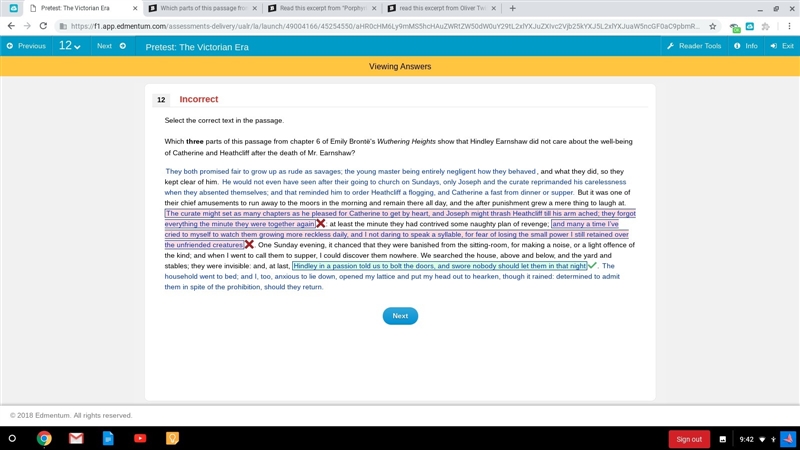Click the Reader Tools wrench icon
Image resolution: width=800 pixels, height=450 pixels.
670,46
